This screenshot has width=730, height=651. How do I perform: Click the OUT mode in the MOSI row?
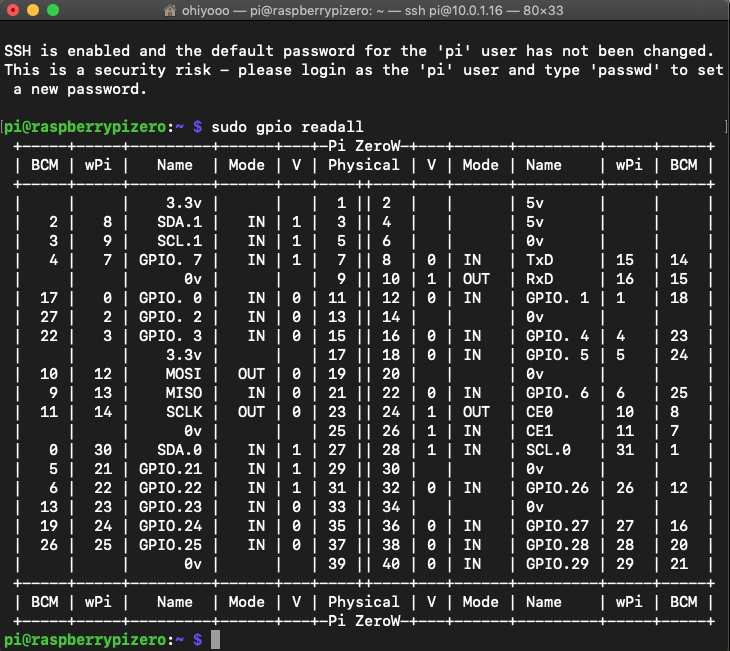(x=251, y=374)
